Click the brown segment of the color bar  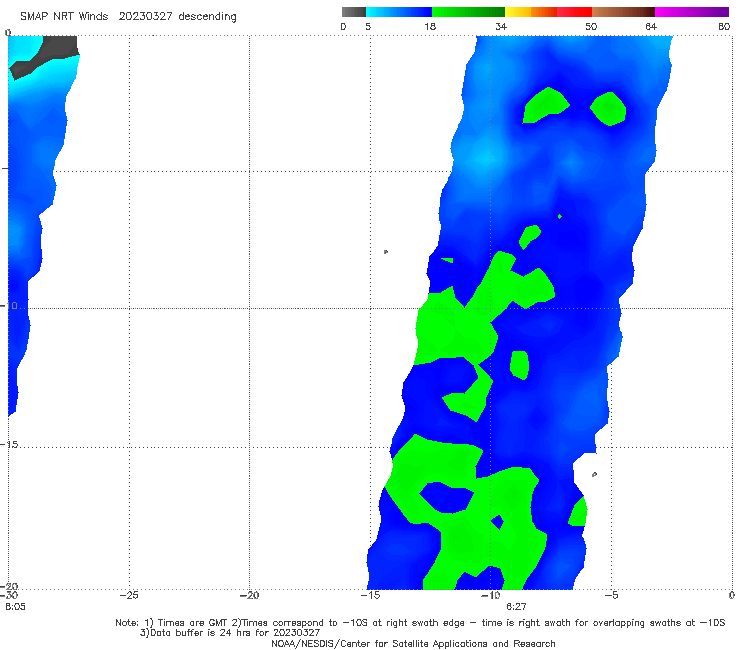pos(623,12)
